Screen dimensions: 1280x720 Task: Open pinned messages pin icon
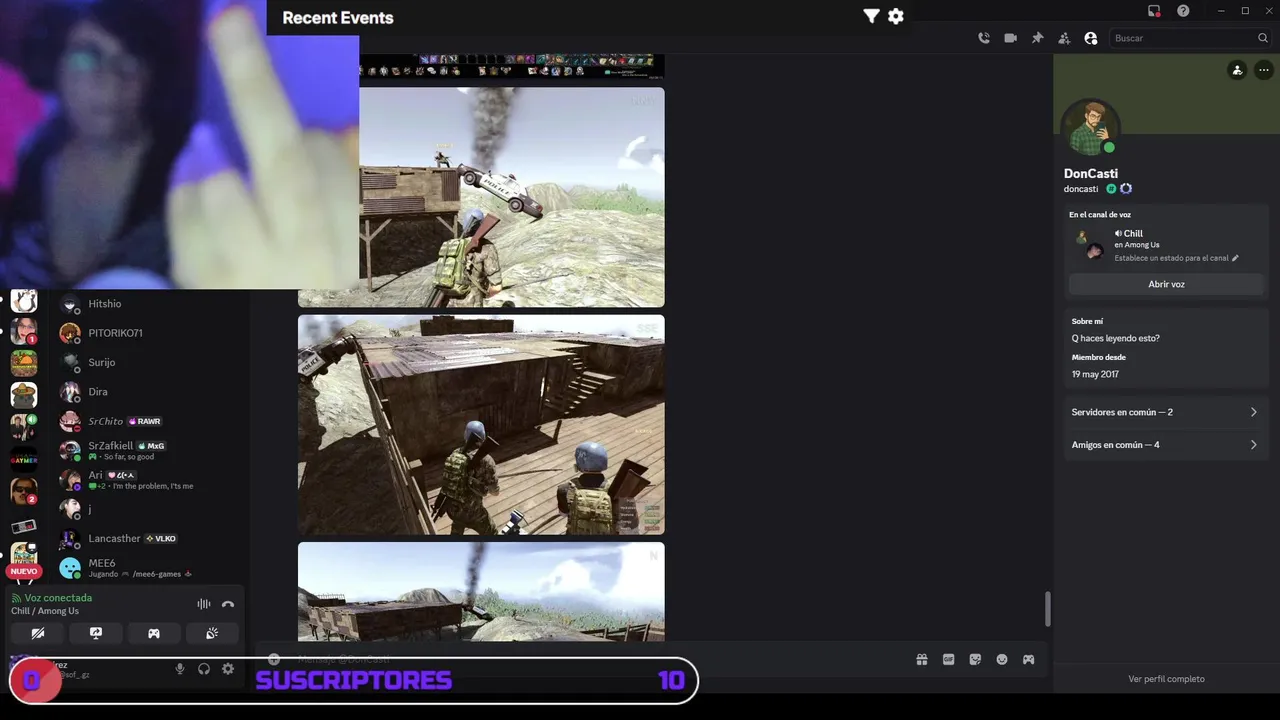click(1037, 38)
